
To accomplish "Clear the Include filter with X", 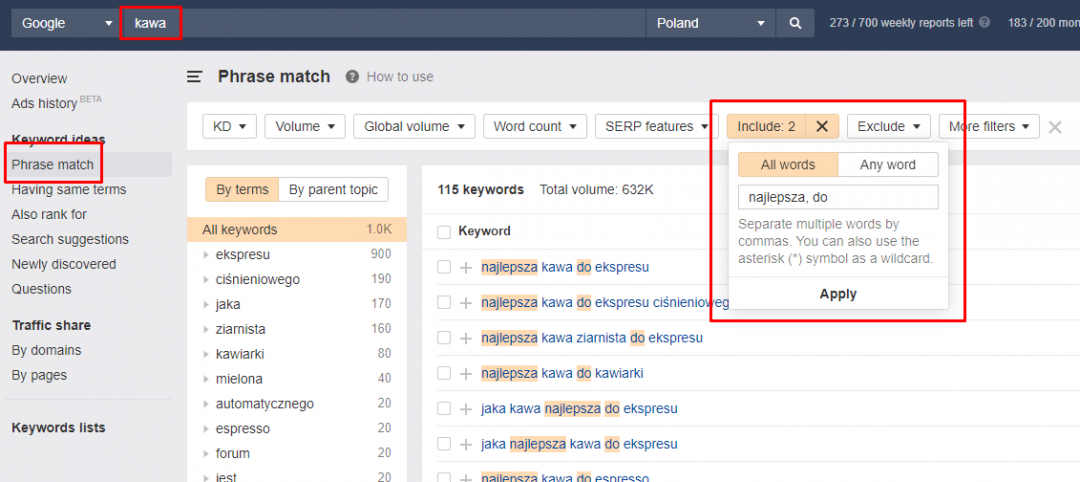I will tap(822, 126).
